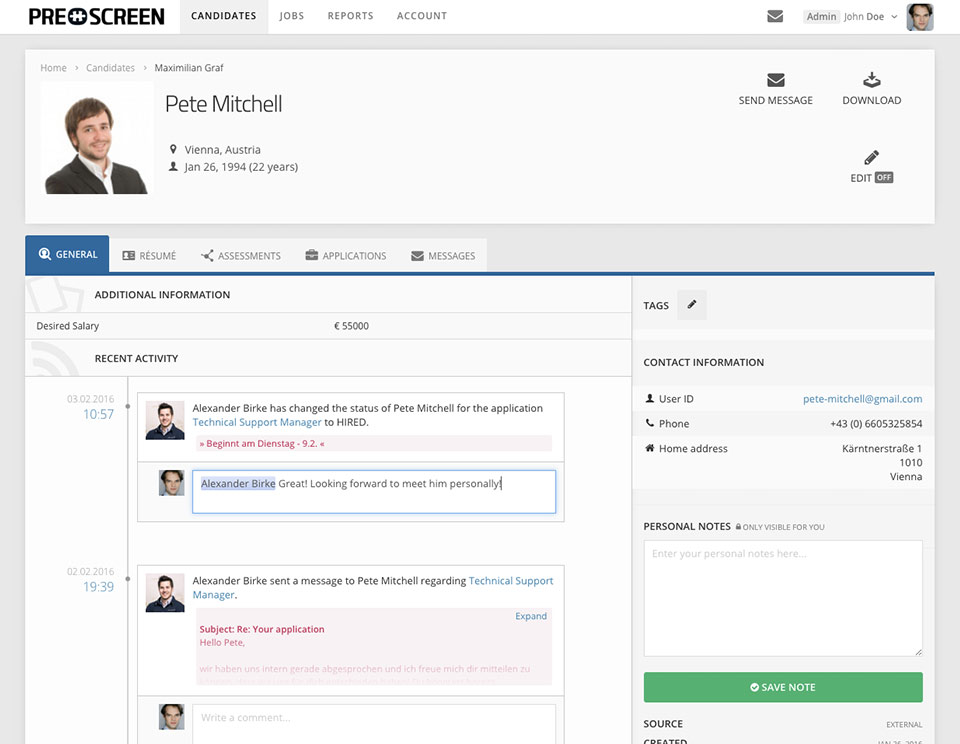Click the personal notes text area
960x744 pixels.
point(782,598)
